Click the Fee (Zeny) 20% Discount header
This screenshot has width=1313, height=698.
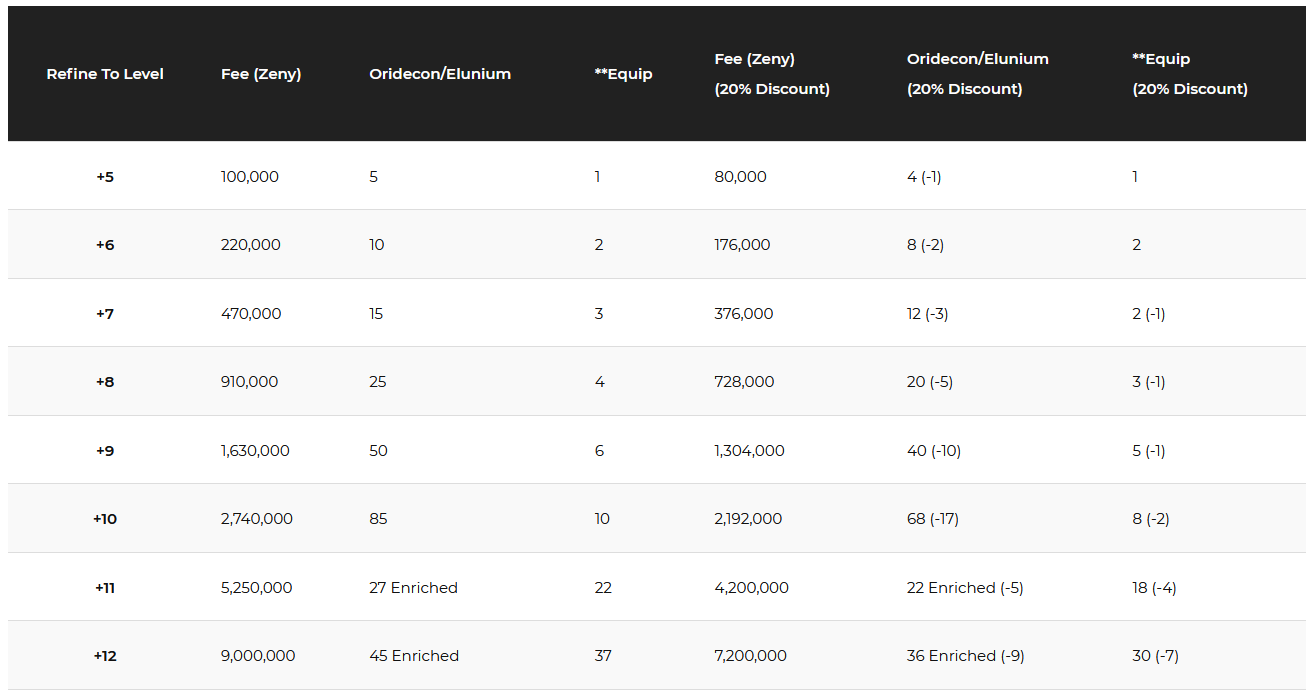[x=772, y=74]
